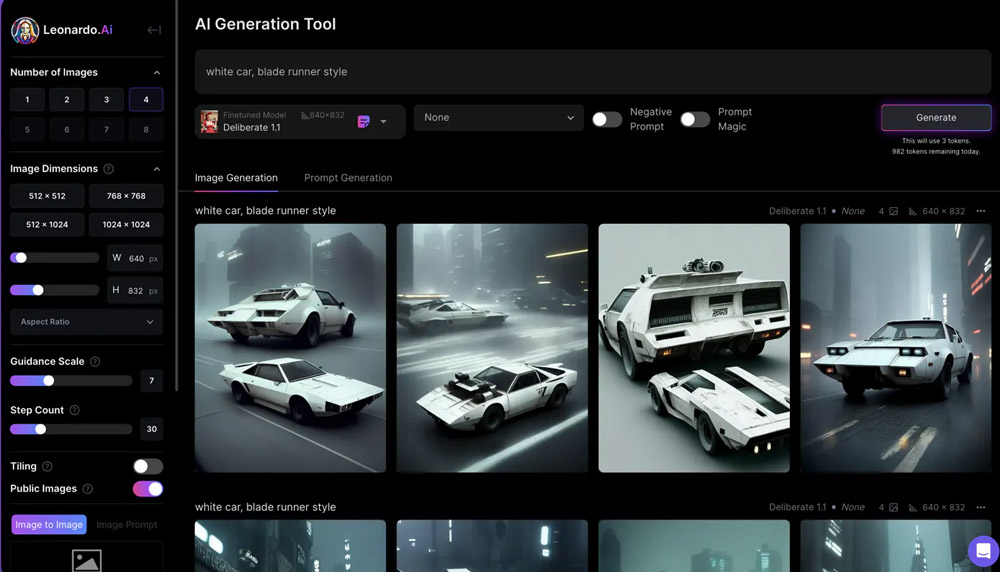Viewport: 1000px width, 572px height.
Task: Switch to Image Generation tab
Action: 236,178
